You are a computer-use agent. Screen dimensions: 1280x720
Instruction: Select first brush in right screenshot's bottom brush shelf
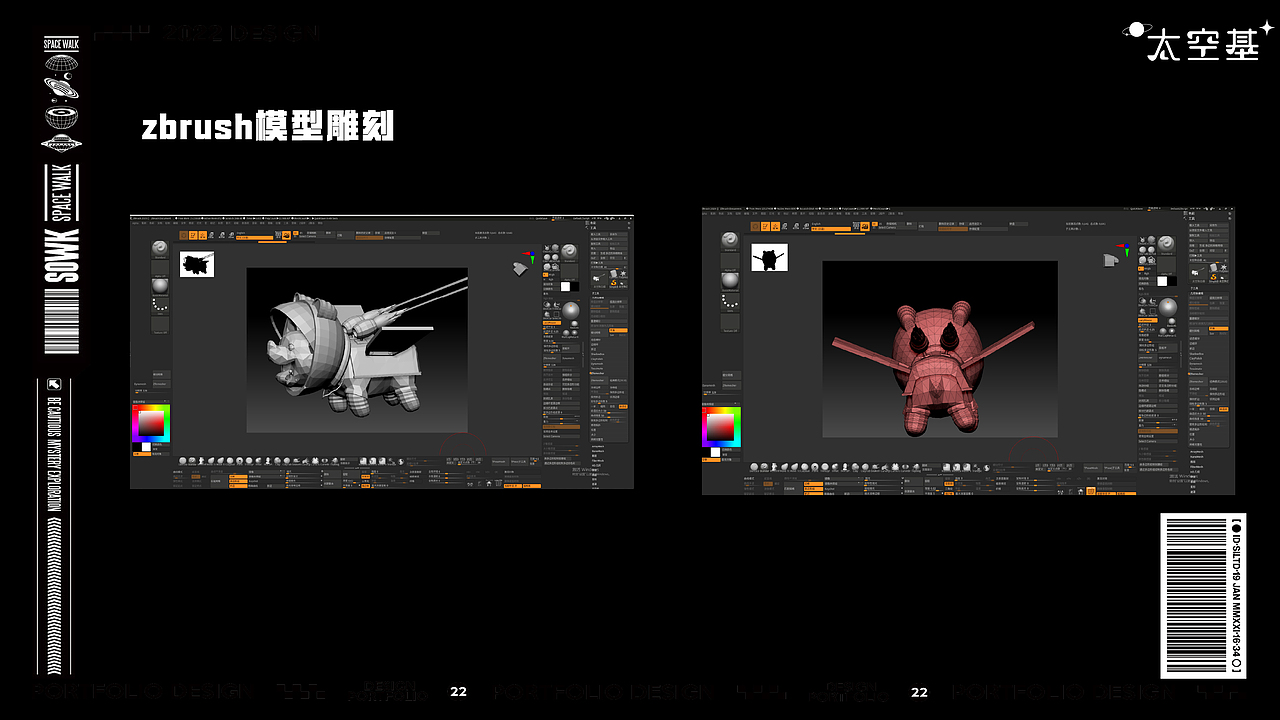coord(754,467)
